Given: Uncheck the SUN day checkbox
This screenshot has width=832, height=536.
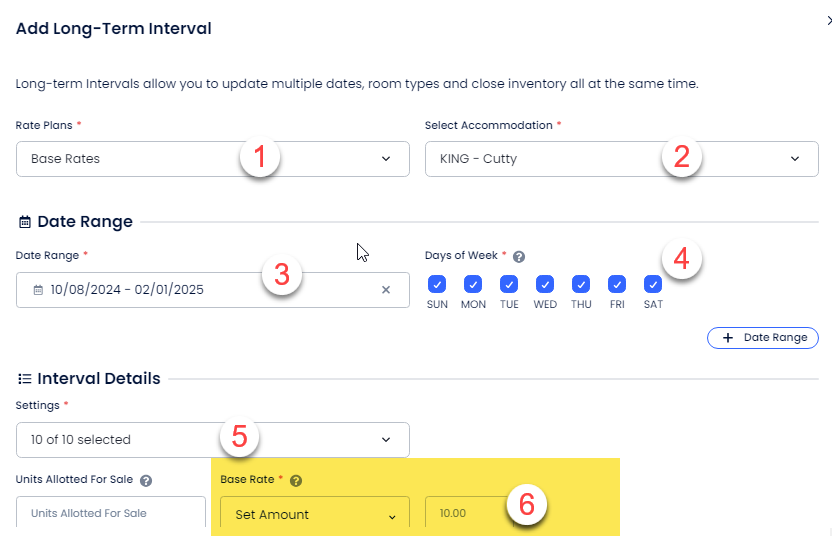Looking at the screenshot, I should click(437, 284).
